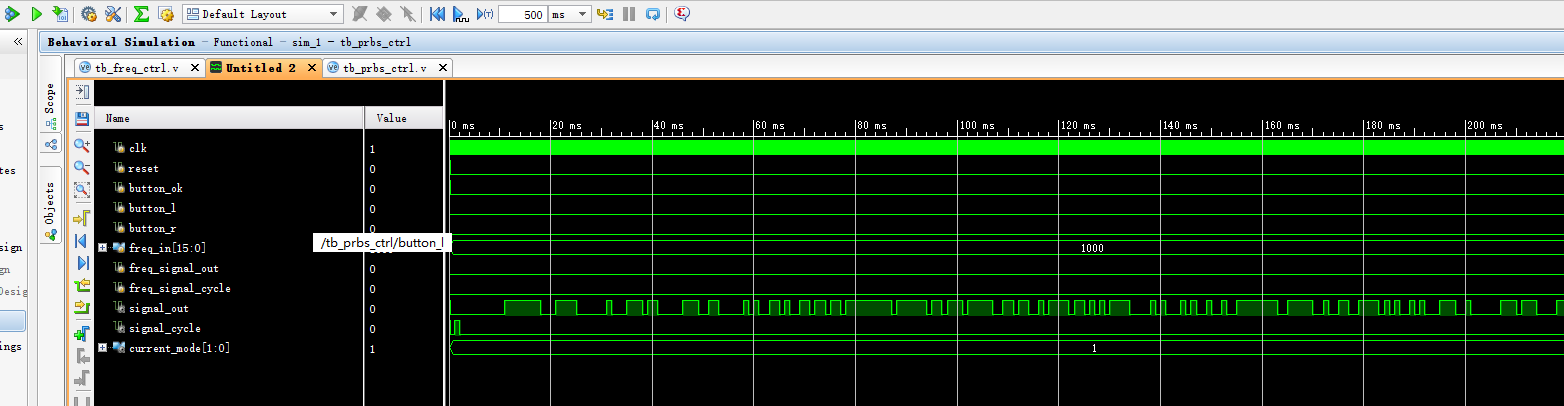Close the Untitled 2 tab
Screen dimensions: 1564x406
[x=312, y=68]
